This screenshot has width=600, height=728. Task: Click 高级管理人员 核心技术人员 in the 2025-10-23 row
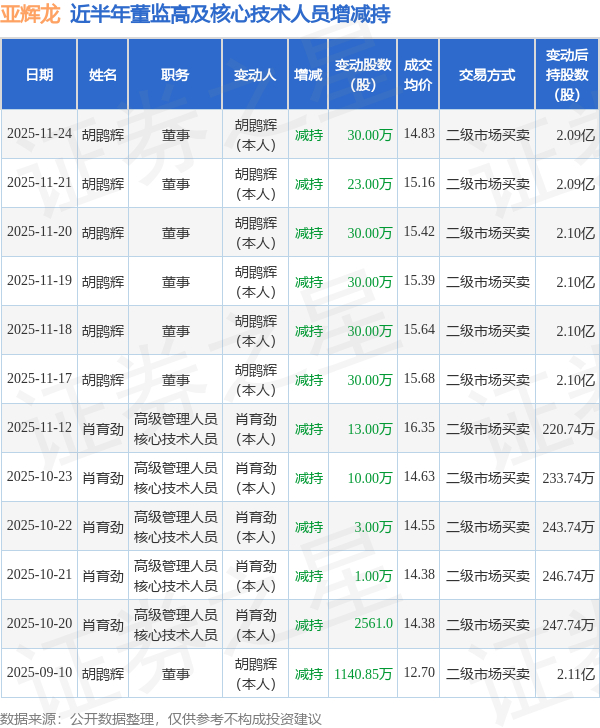pyautogui.click(x=176, y=478)
